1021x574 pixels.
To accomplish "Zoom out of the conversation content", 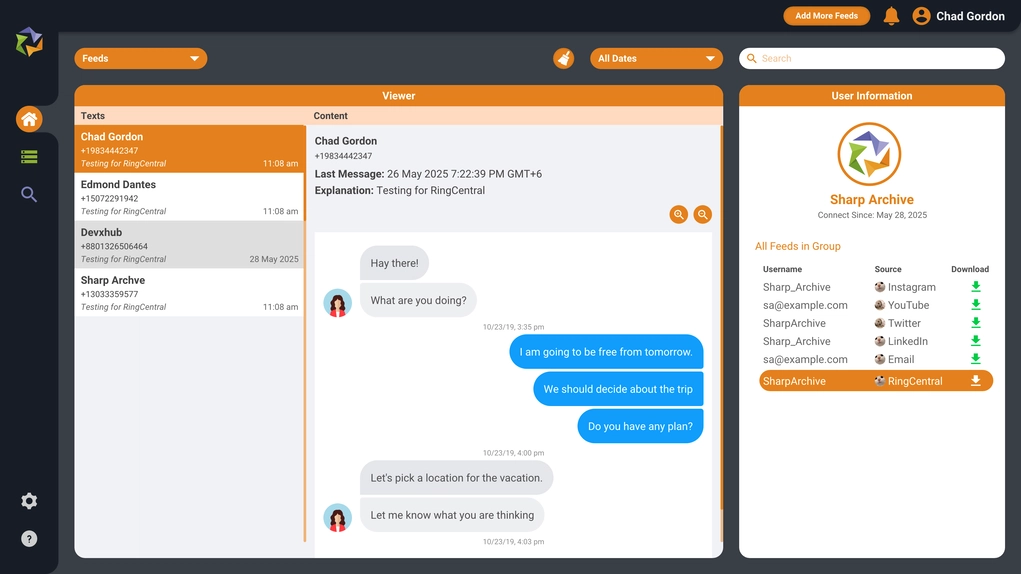I will coord(703,214).
